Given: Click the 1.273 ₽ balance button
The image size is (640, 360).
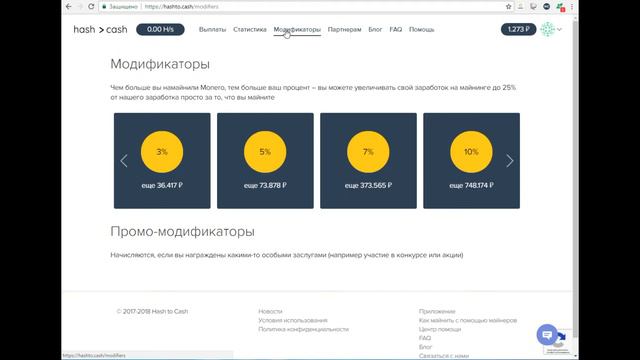Looking at the screenshot, I should pos(518,29).
